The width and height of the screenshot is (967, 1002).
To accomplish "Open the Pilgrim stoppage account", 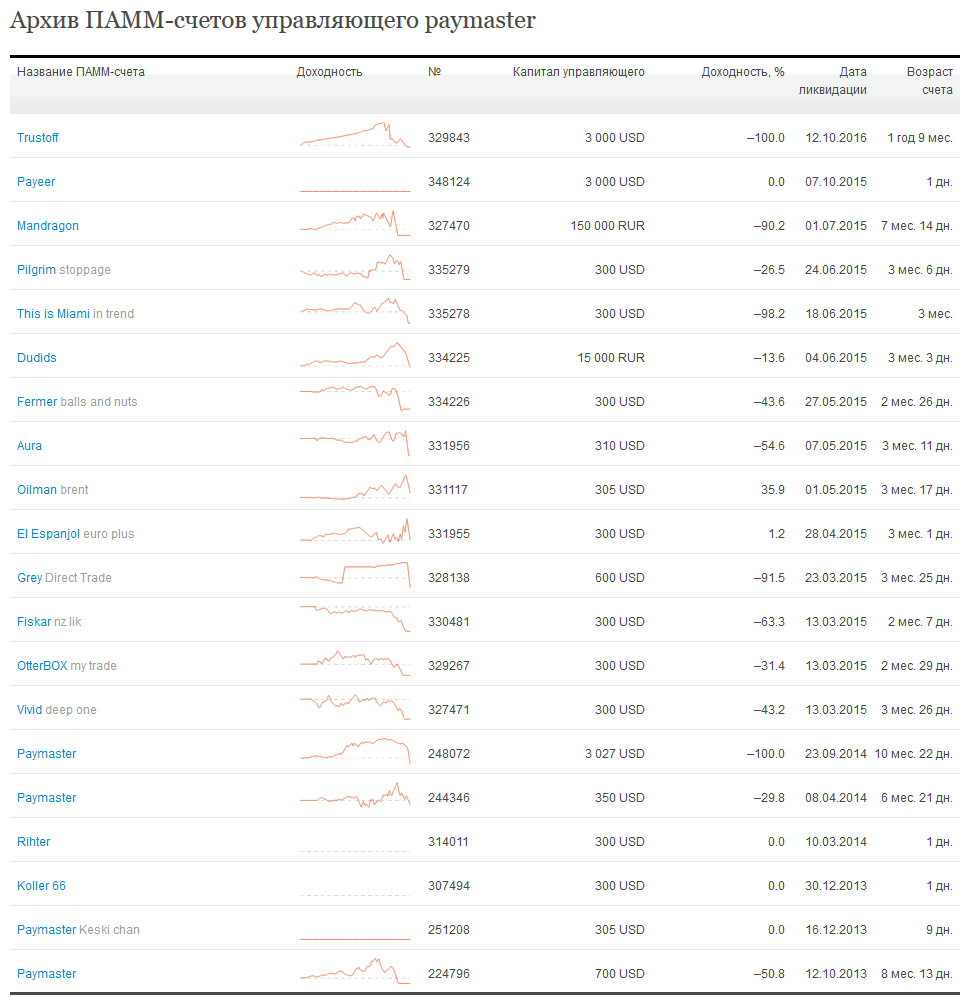I will [38, 270].
